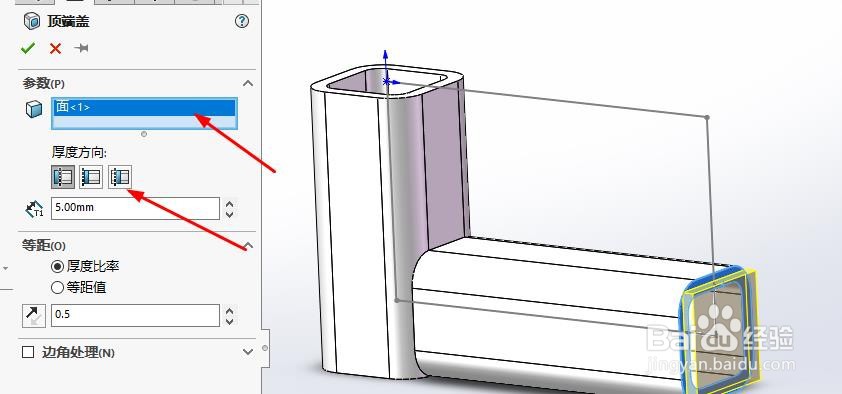Click the reverse direction arrow icon
The height and width of the screenshot is (394, 842).
tap(34, 316)
